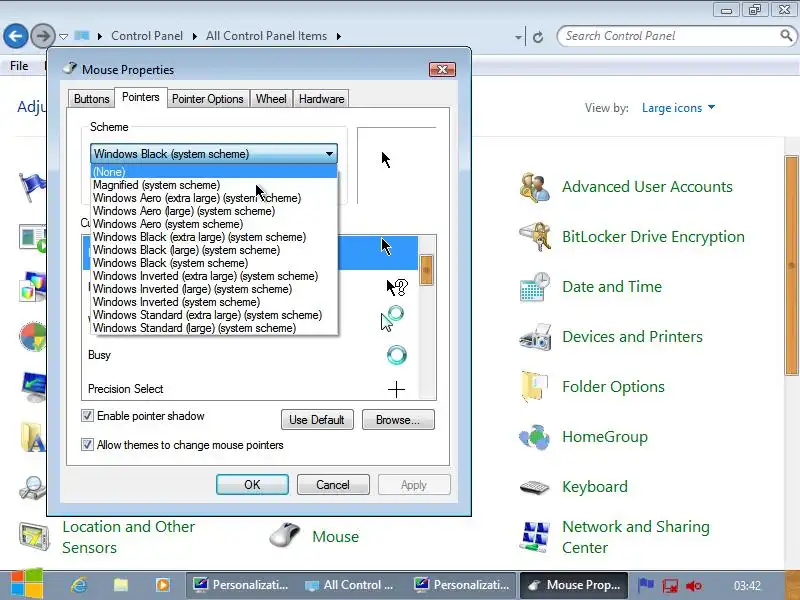Click the Windows Start button
This screenshot has height=600, width=800.
coord(26,584)
